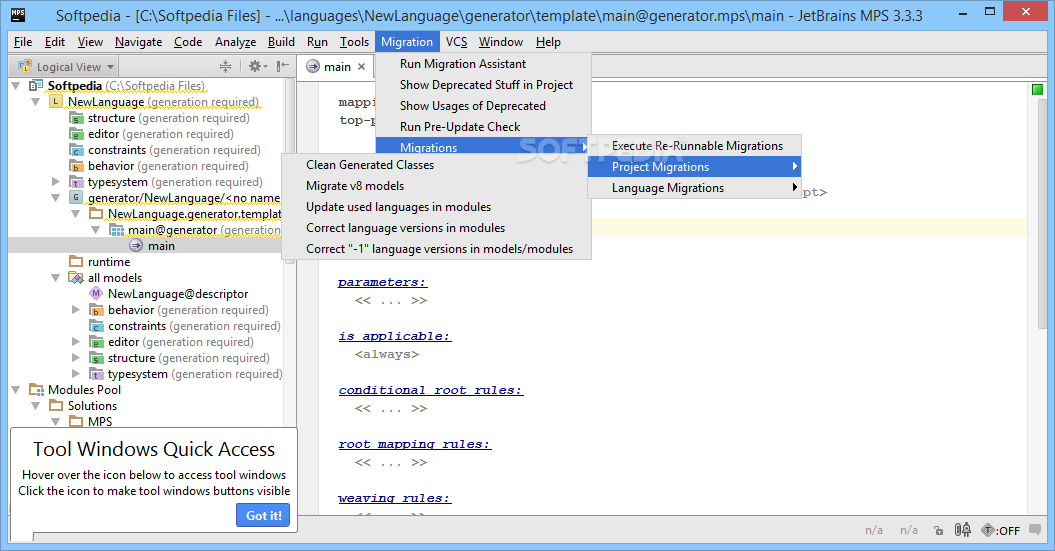Select Migrate v8 models
Viewport: 1055px width, 551px height.
(436, 186)
